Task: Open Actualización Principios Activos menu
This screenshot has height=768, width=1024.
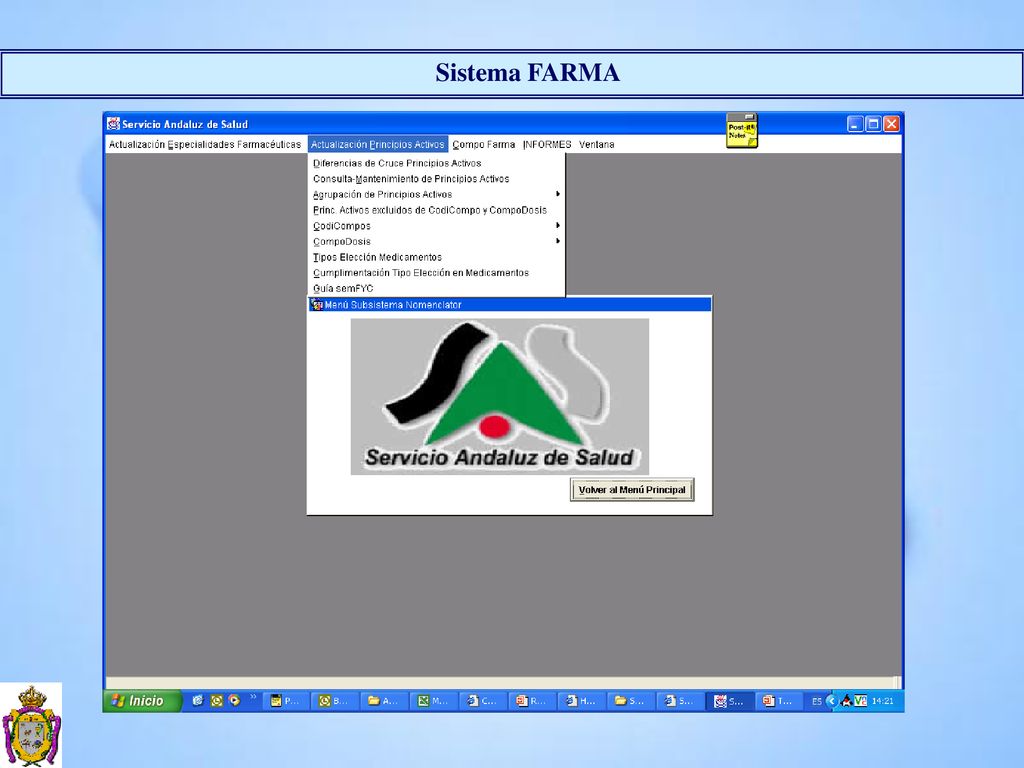Action: coord(377,144)
